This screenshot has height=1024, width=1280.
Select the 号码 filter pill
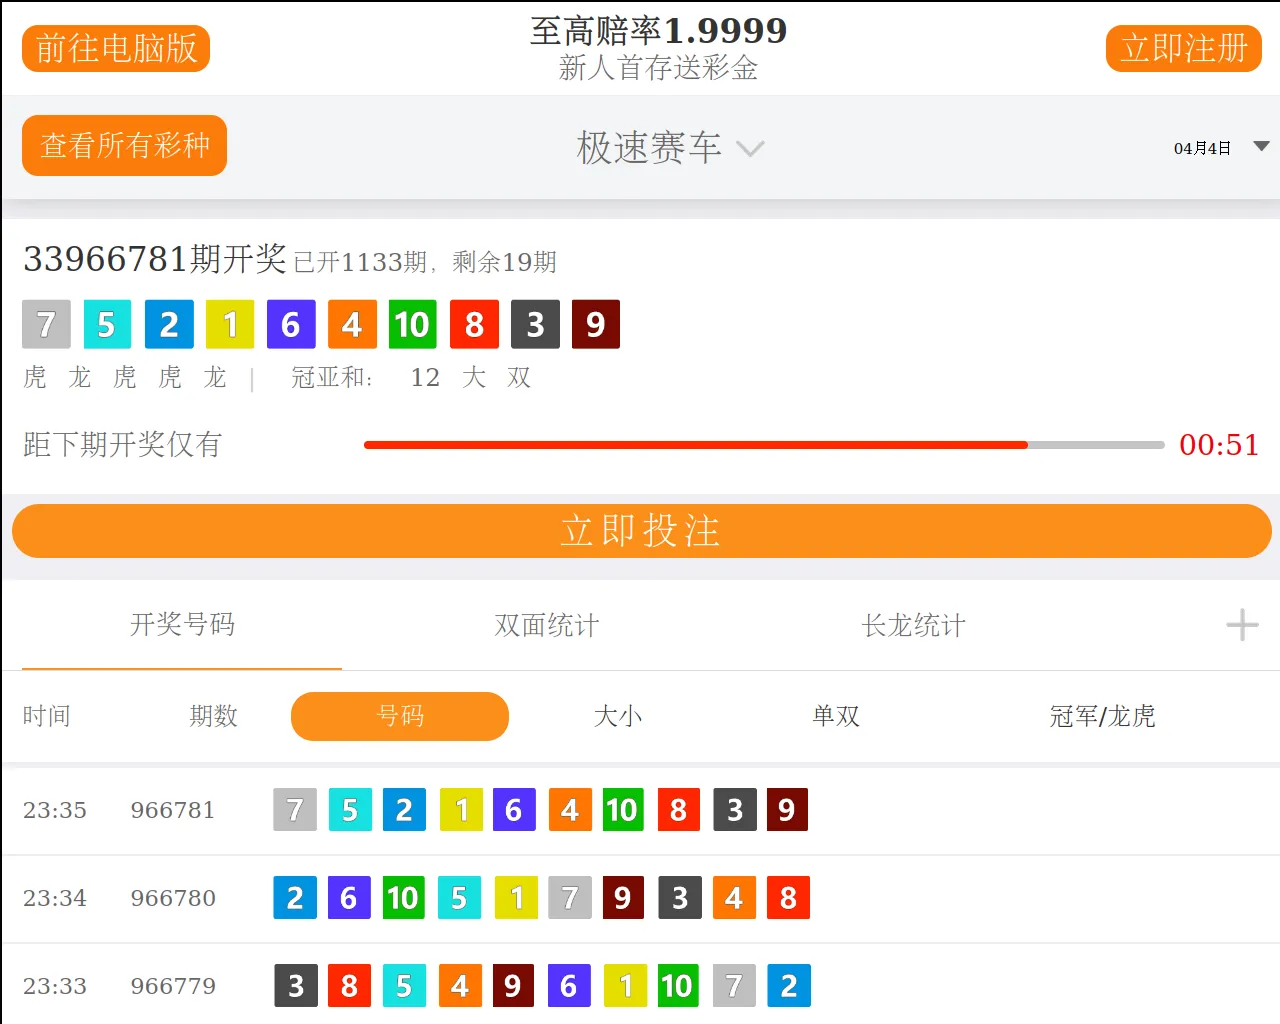pyautogui.click(x=400, y=716)
